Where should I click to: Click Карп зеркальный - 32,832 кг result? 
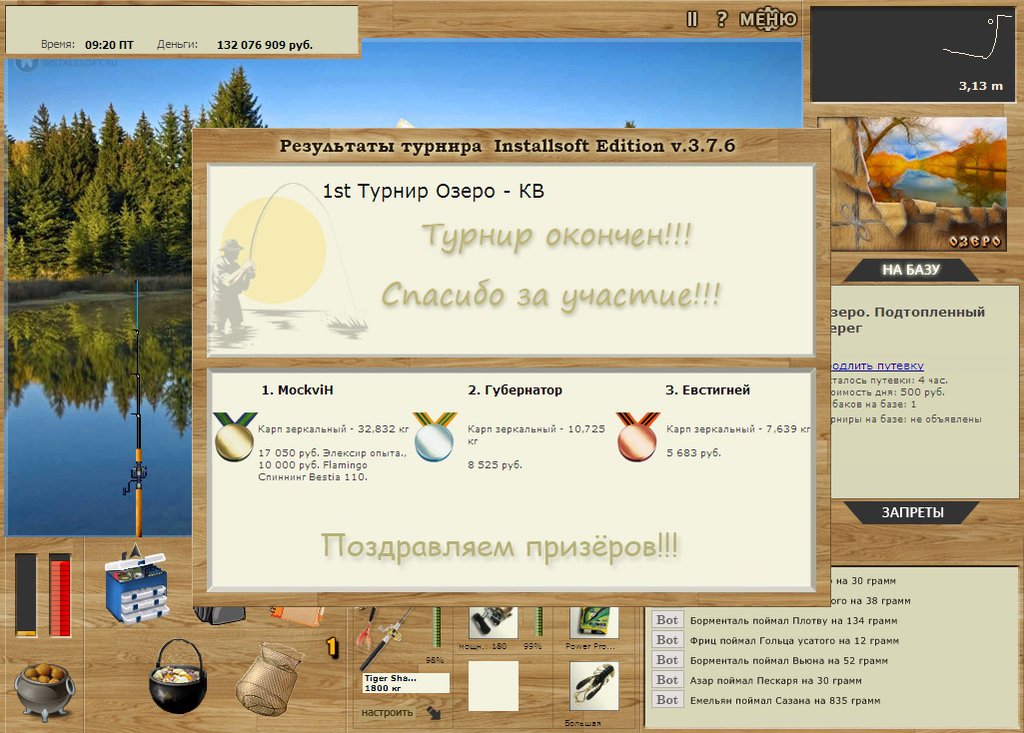click(333, 429)
